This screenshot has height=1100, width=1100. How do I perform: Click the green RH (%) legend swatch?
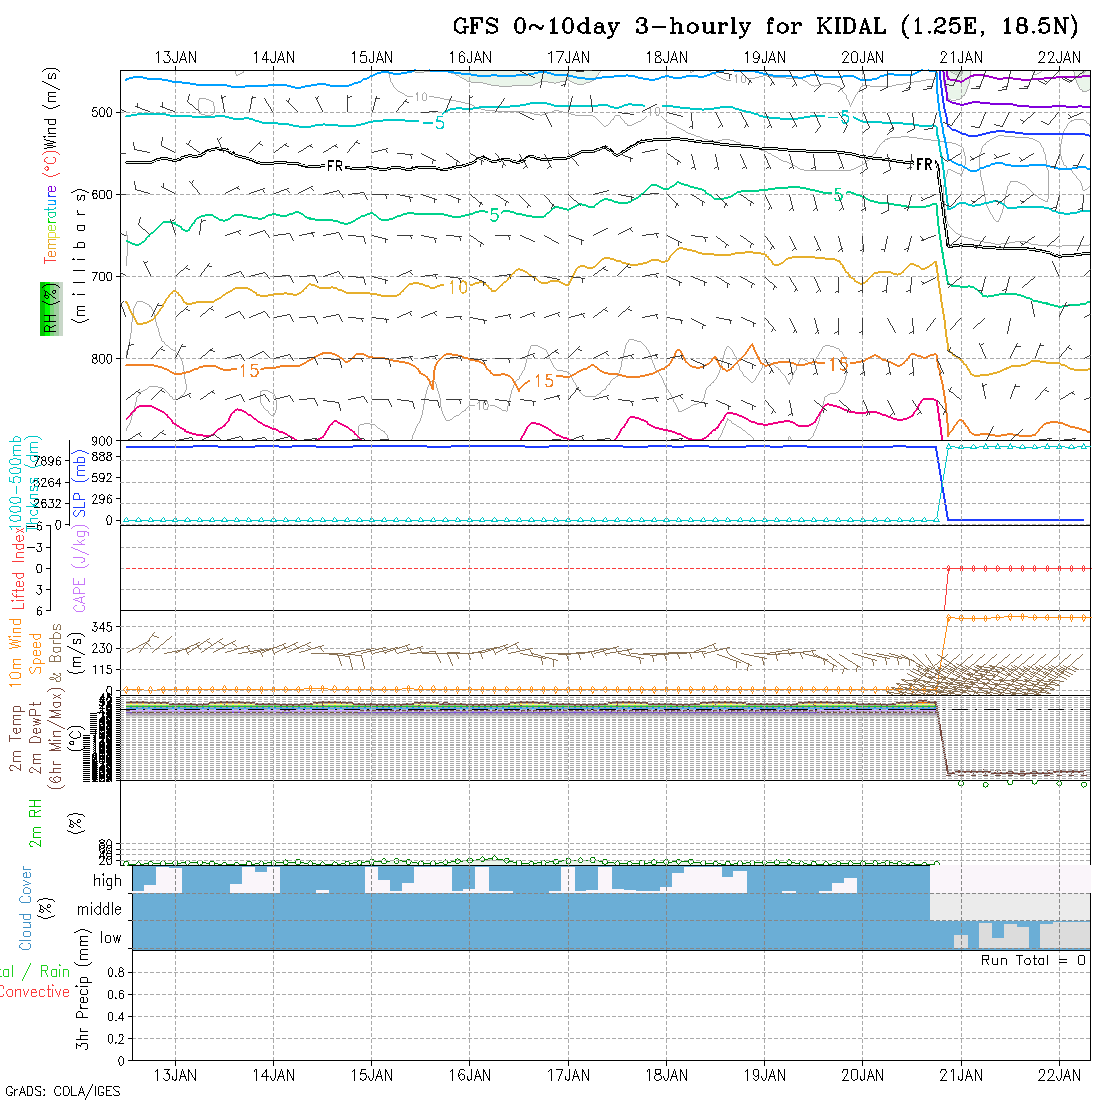point(49,308)
